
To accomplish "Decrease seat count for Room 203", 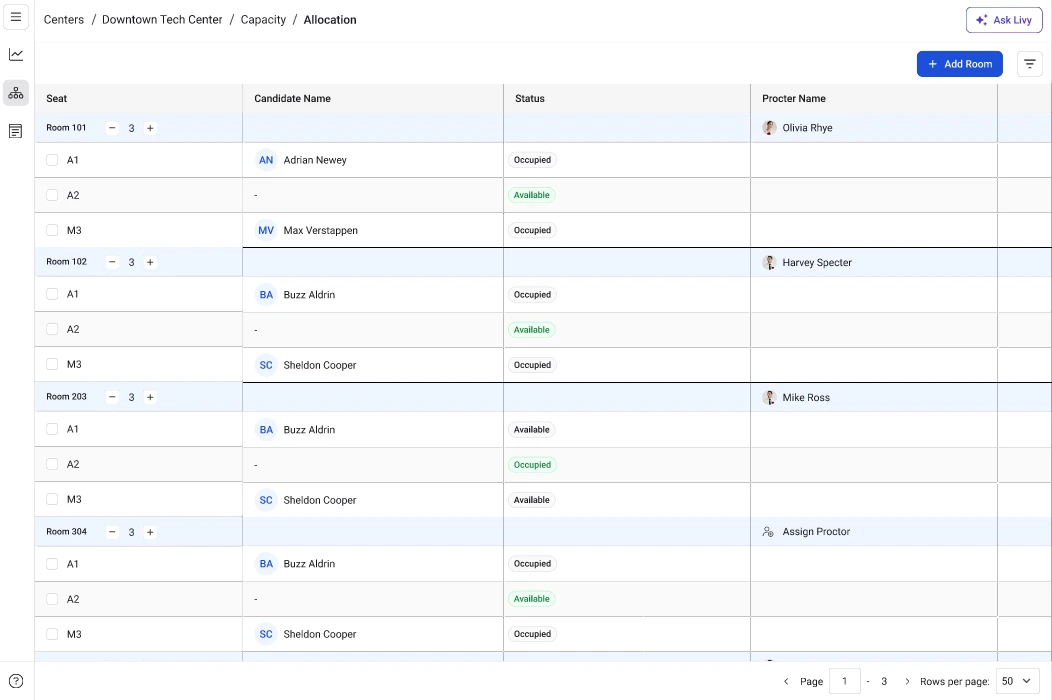I will [113, 397].
